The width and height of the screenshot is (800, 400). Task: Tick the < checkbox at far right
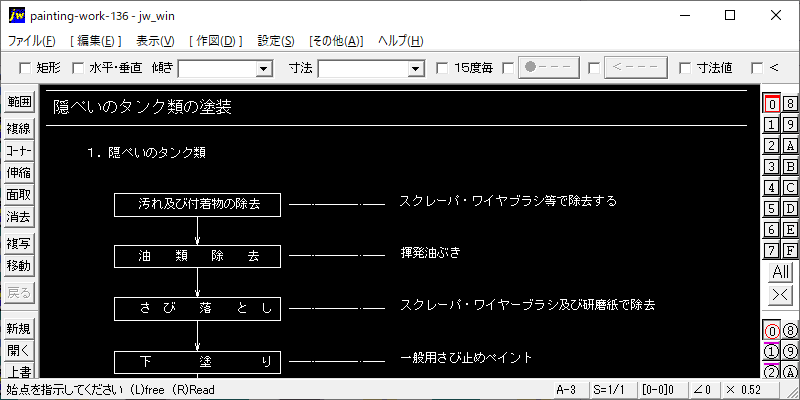(x=757, y=68)
